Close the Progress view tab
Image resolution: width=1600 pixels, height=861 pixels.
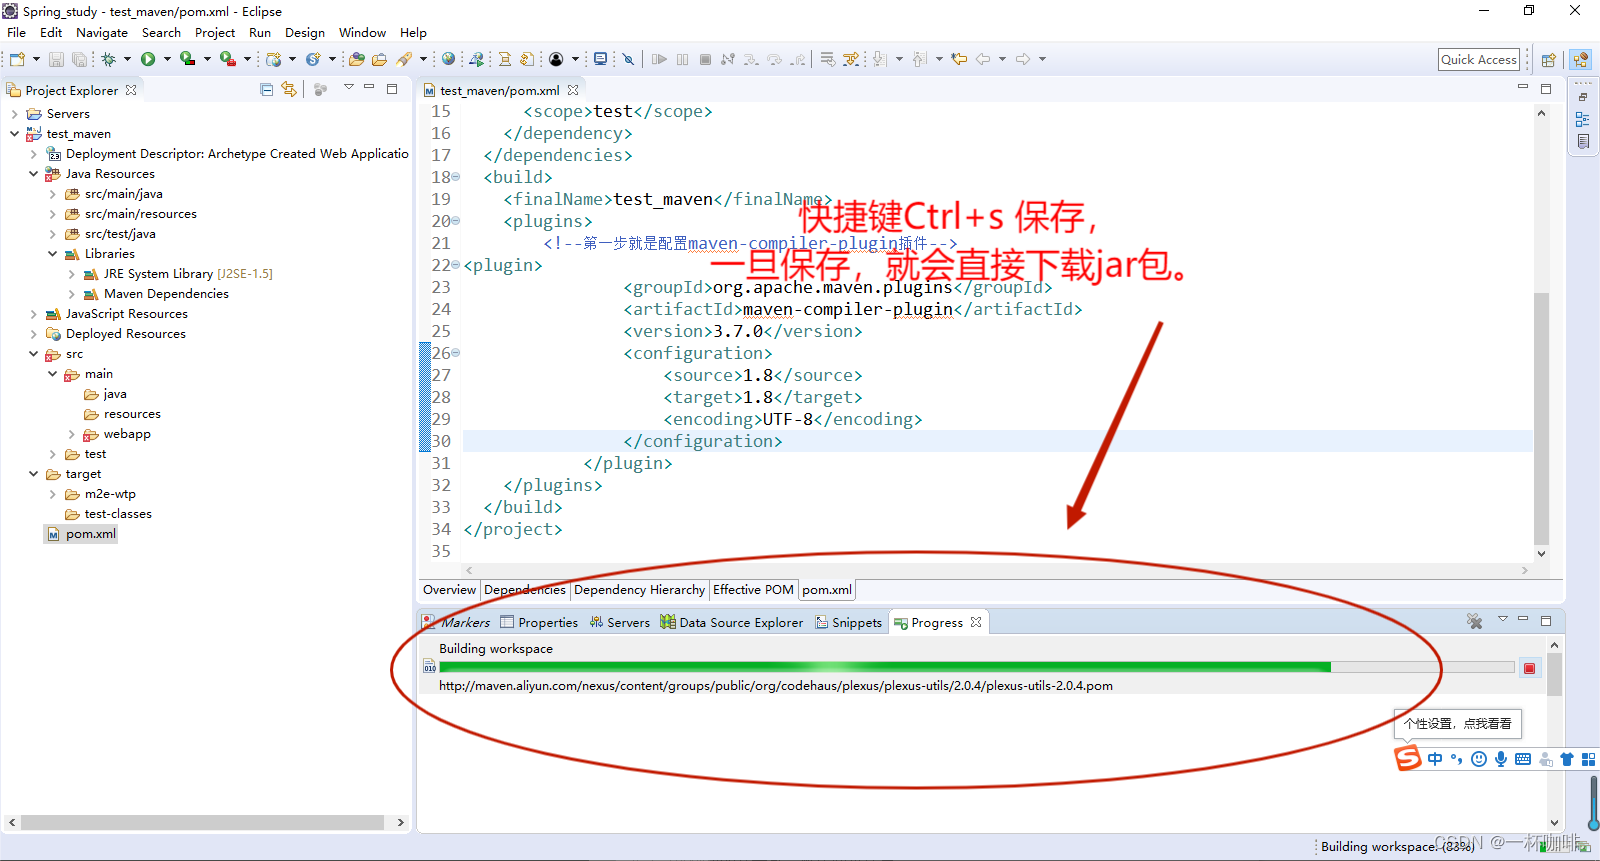tap(976, 622)
